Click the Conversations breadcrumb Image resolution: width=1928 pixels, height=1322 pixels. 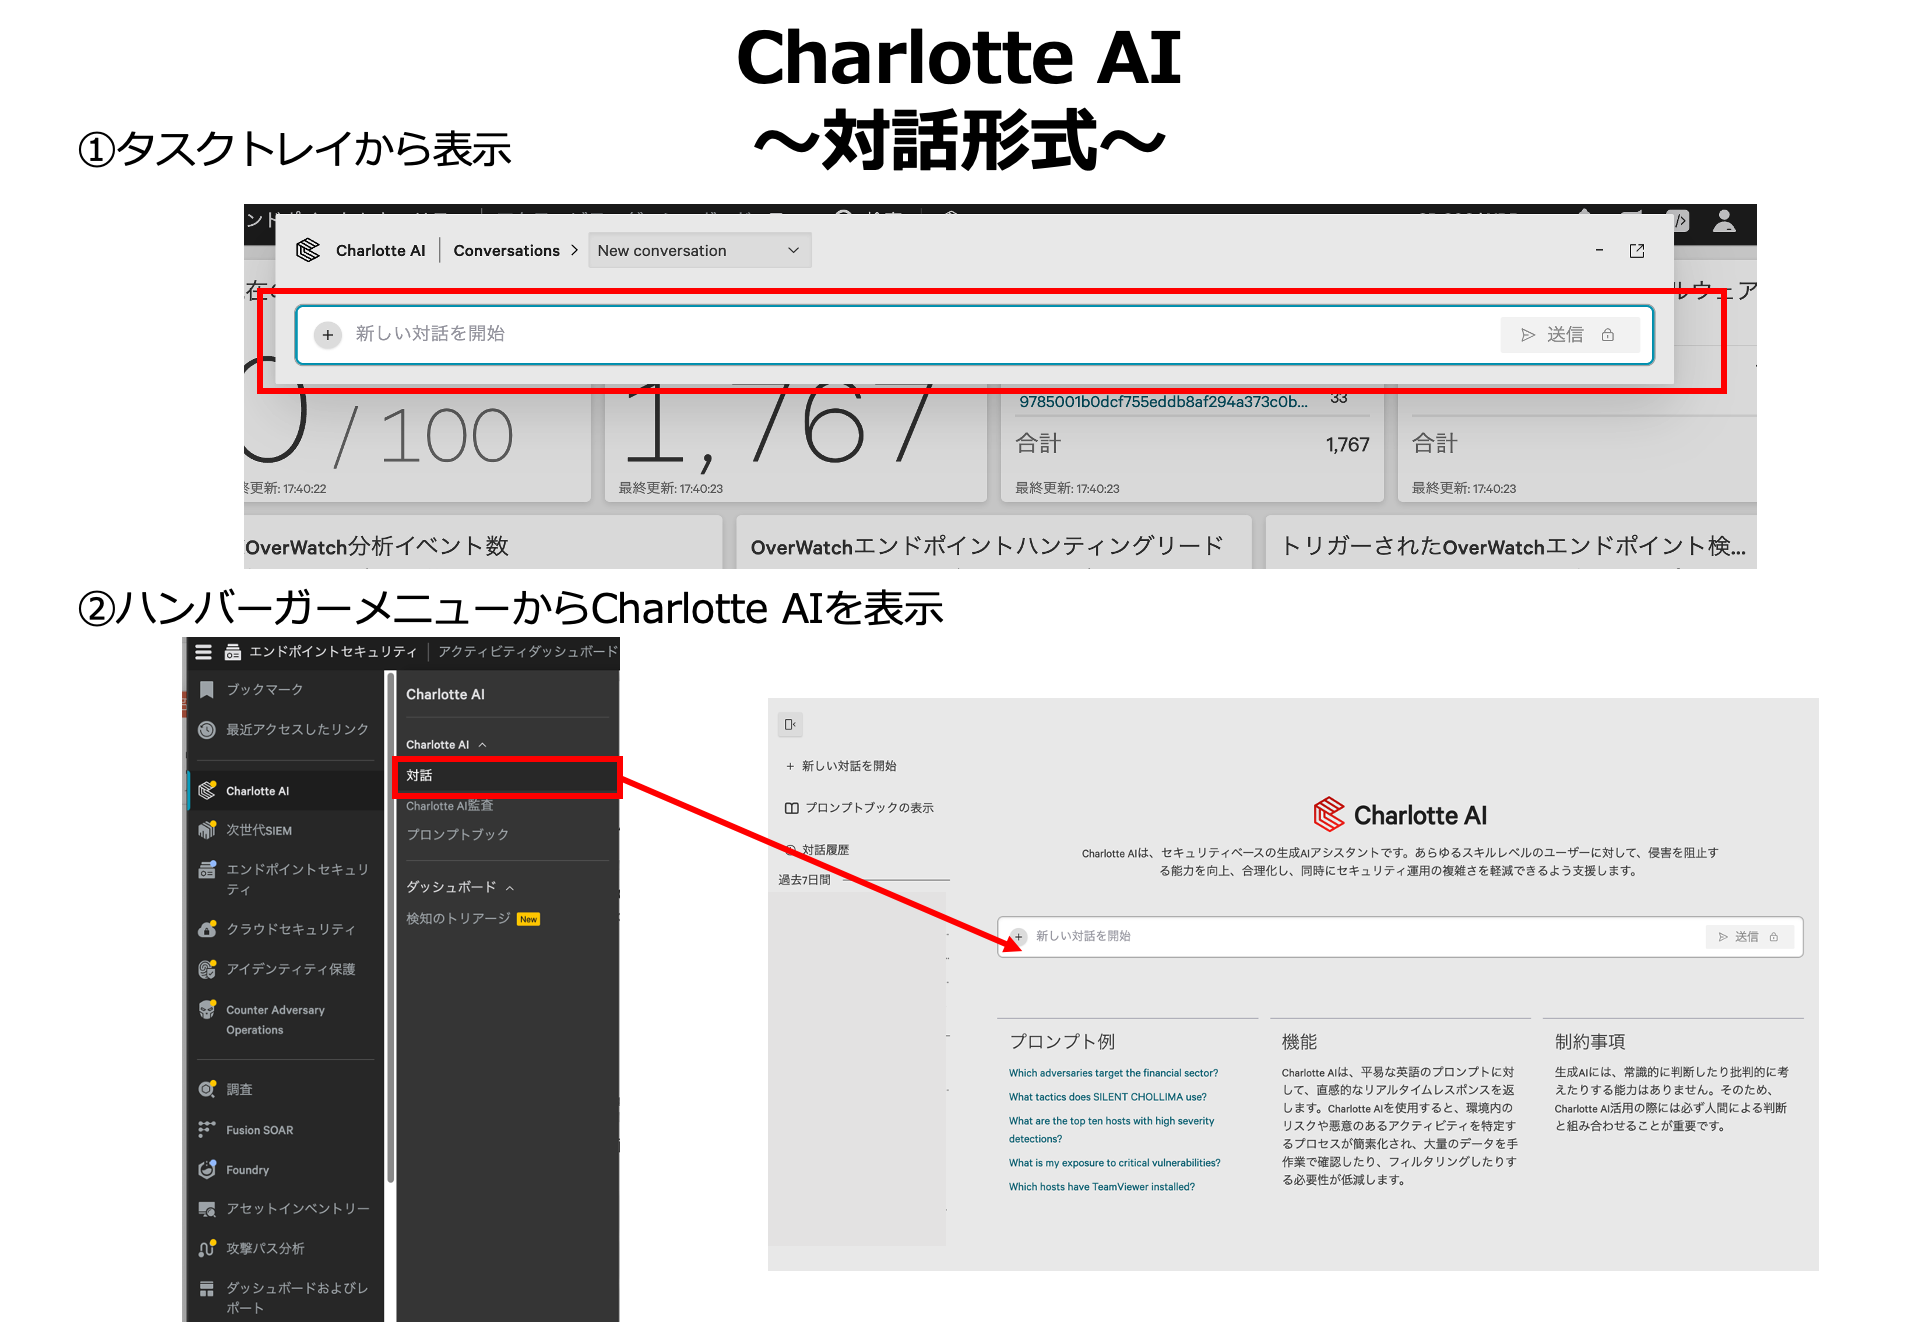[506, 250]
